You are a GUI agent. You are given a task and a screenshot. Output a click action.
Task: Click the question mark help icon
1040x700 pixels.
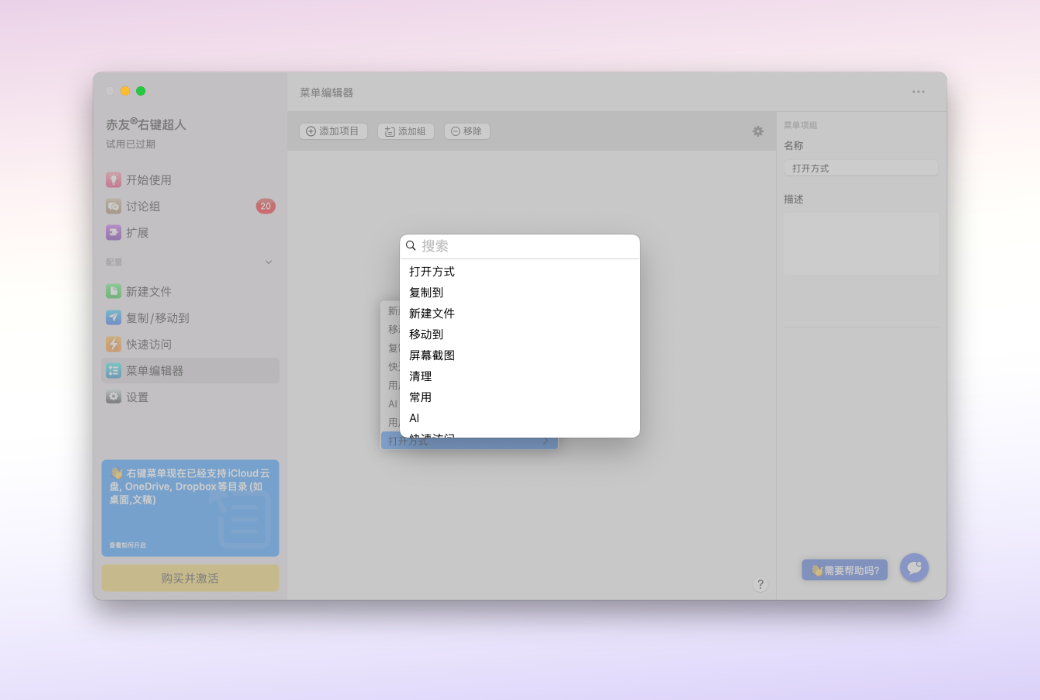pos(760,584)
